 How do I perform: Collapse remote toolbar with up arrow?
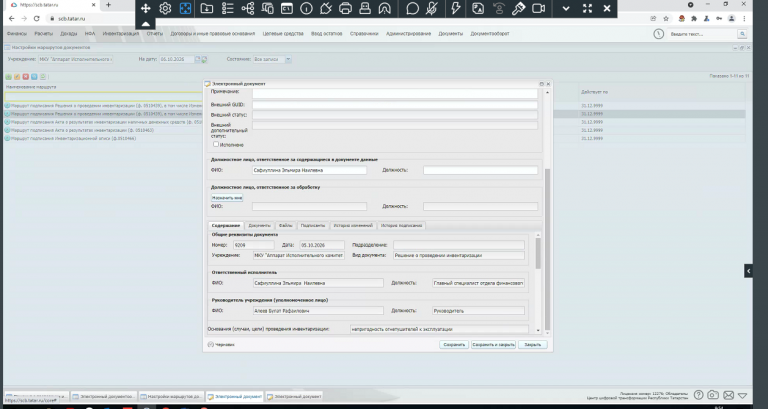(x=145, y=24)
